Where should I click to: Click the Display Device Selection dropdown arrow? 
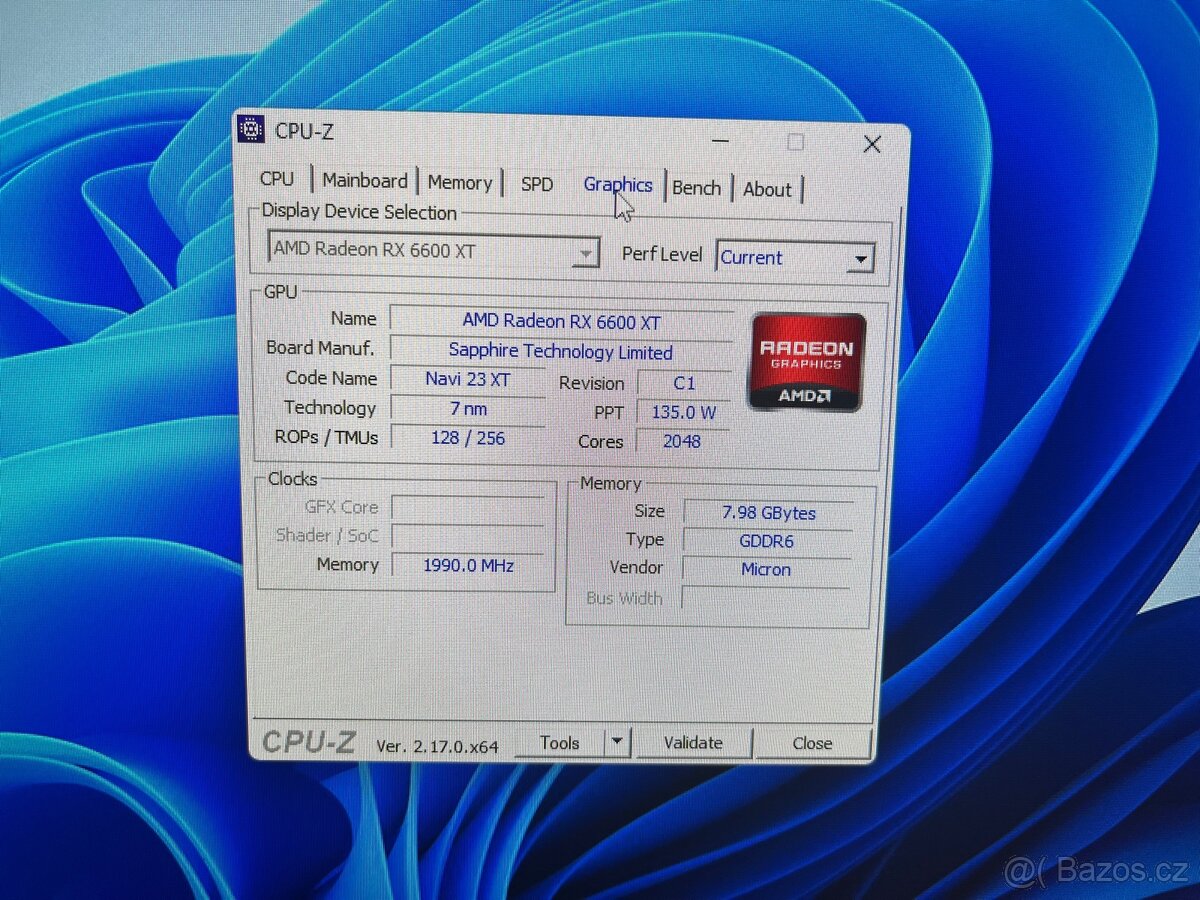point(587,252)
